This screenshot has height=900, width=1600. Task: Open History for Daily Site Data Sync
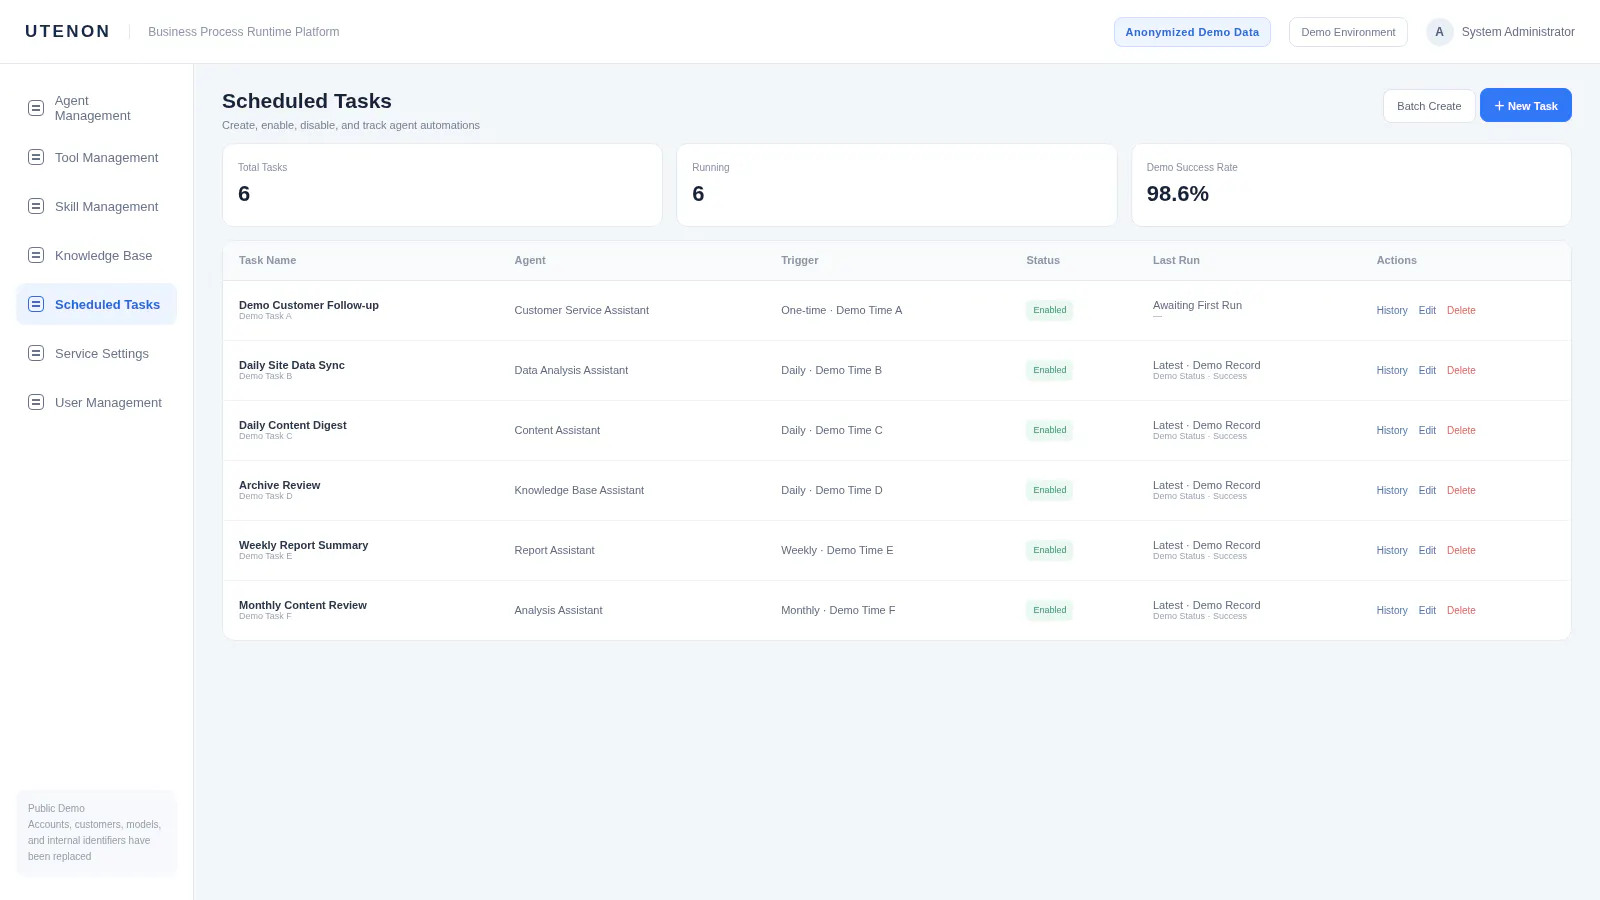pyautogui.click(x=1391, y=370)
